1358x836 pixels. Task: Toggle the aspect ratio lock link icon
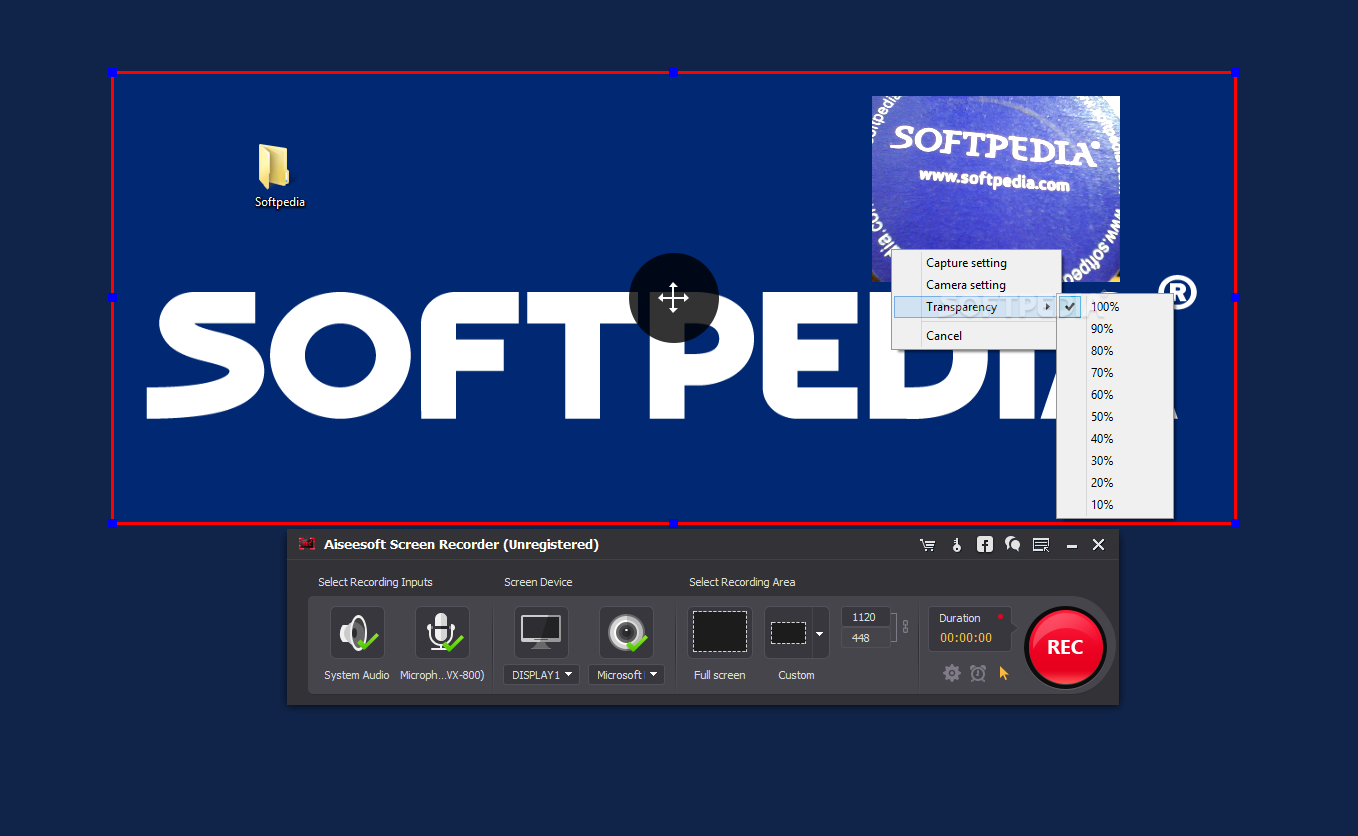click(905, 627)
